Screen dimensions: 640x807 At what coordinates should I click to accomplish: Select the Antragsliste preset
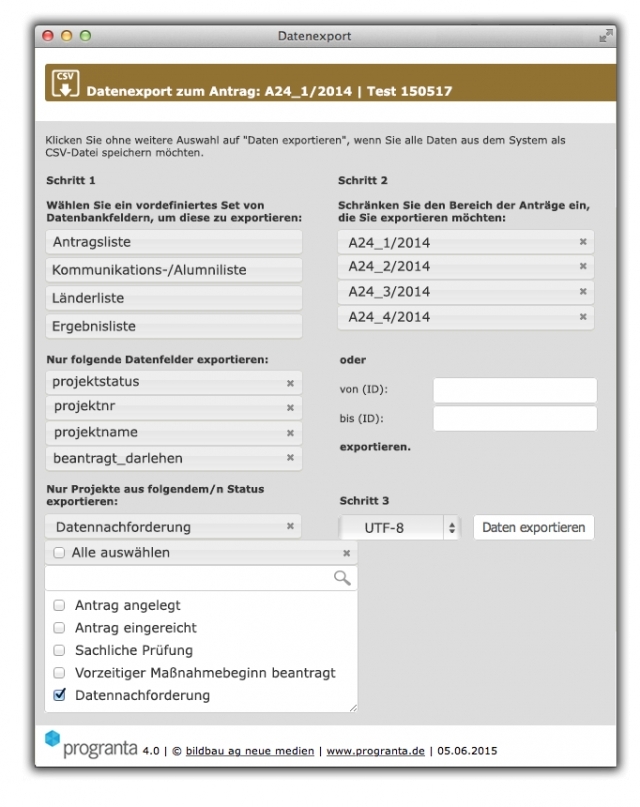[x=174, y=242]
